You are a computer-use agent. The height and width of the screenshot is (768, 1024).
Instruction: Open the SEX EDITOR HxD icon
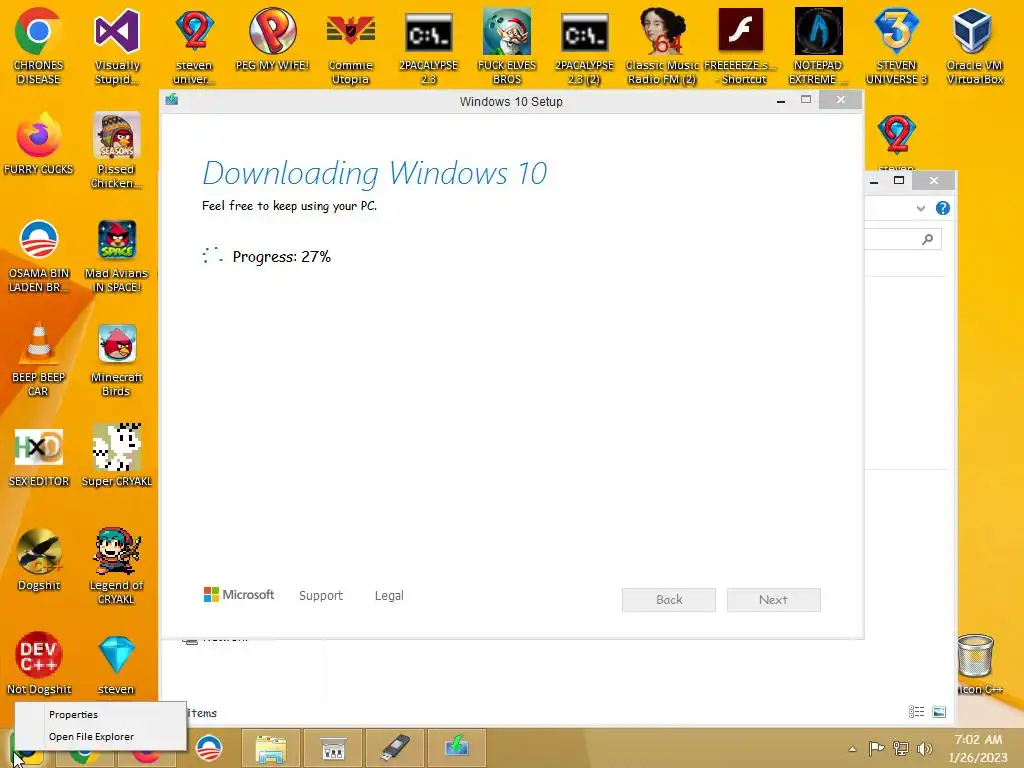coord(38,457)
